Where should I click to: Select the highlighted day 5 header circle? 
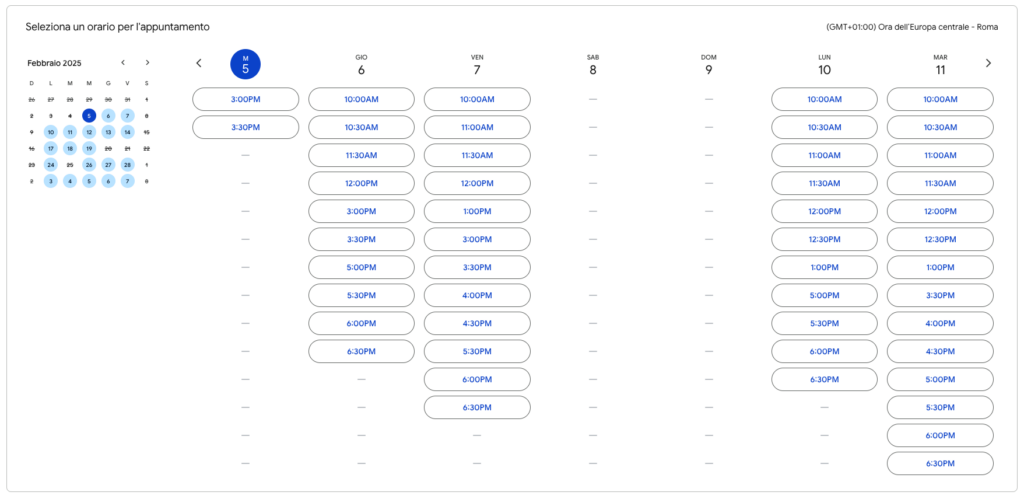(246, 63)
